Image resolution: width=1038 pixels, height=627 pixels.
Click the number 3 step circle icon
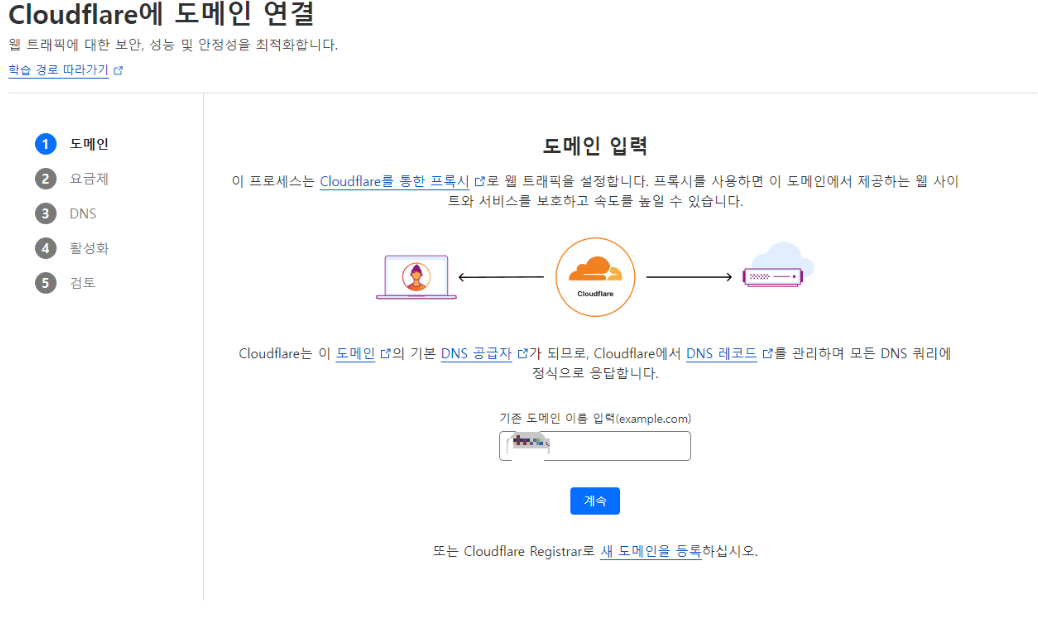click(x=45, y=213)
